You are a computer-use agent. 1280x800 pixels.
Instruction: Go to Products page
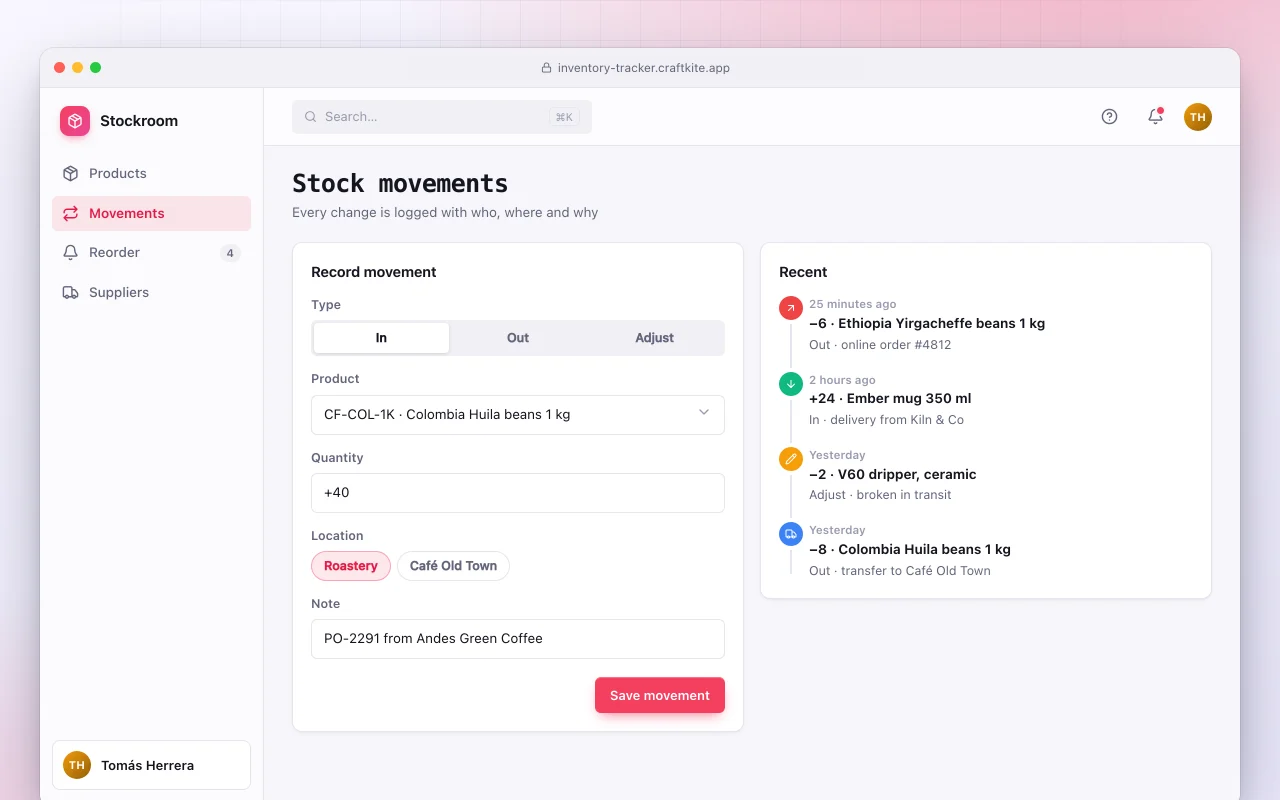click(x=151, y=173)
